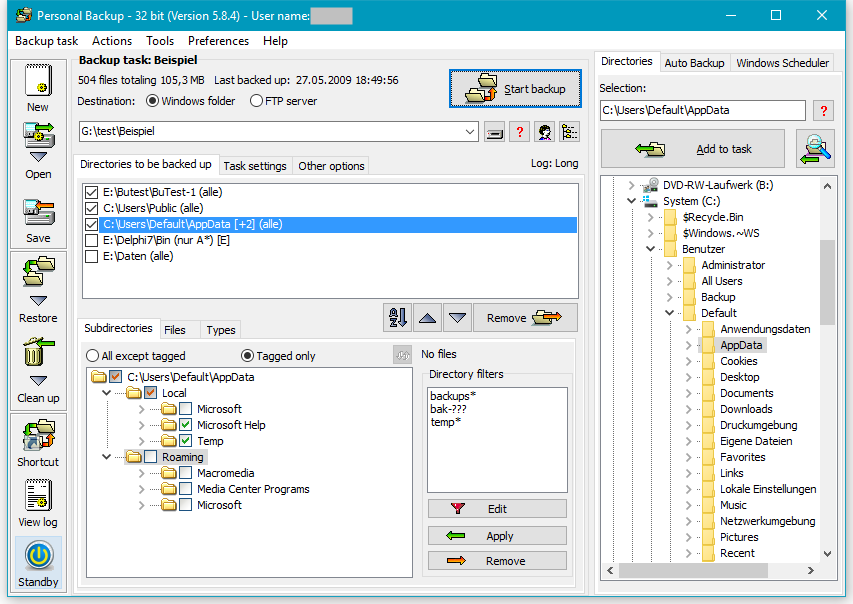
Task: Check E:\Delphi7\Bin (nur A*) checkbox
Action: click(91, 240)
